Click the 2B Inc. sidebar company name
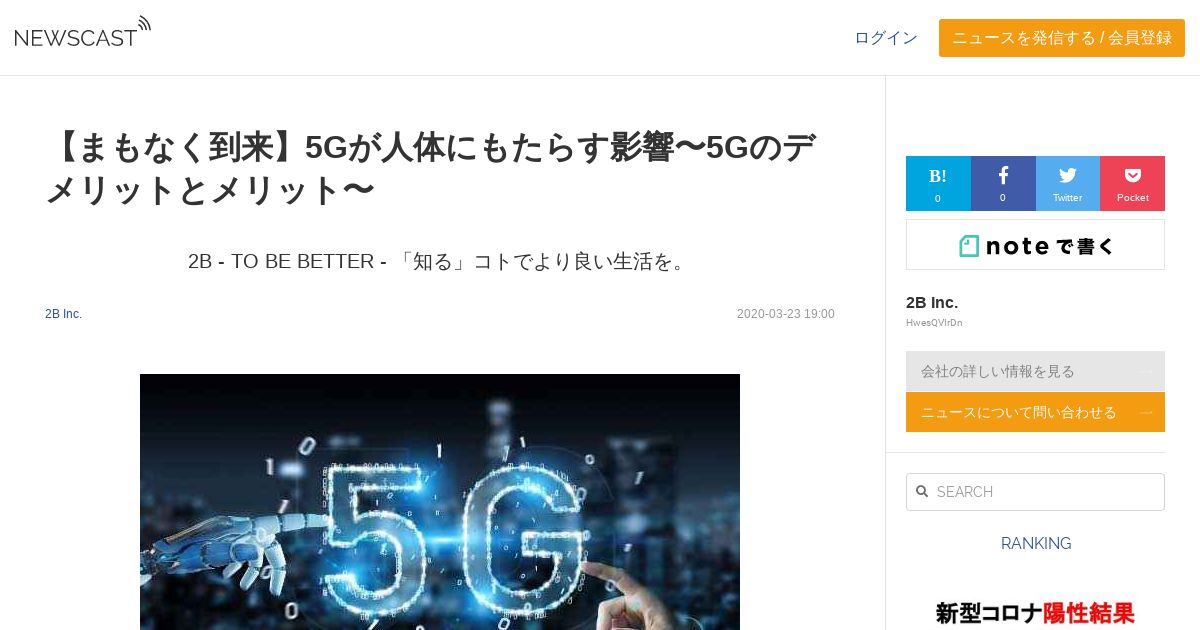1200x630 pixels. (932, 302)
